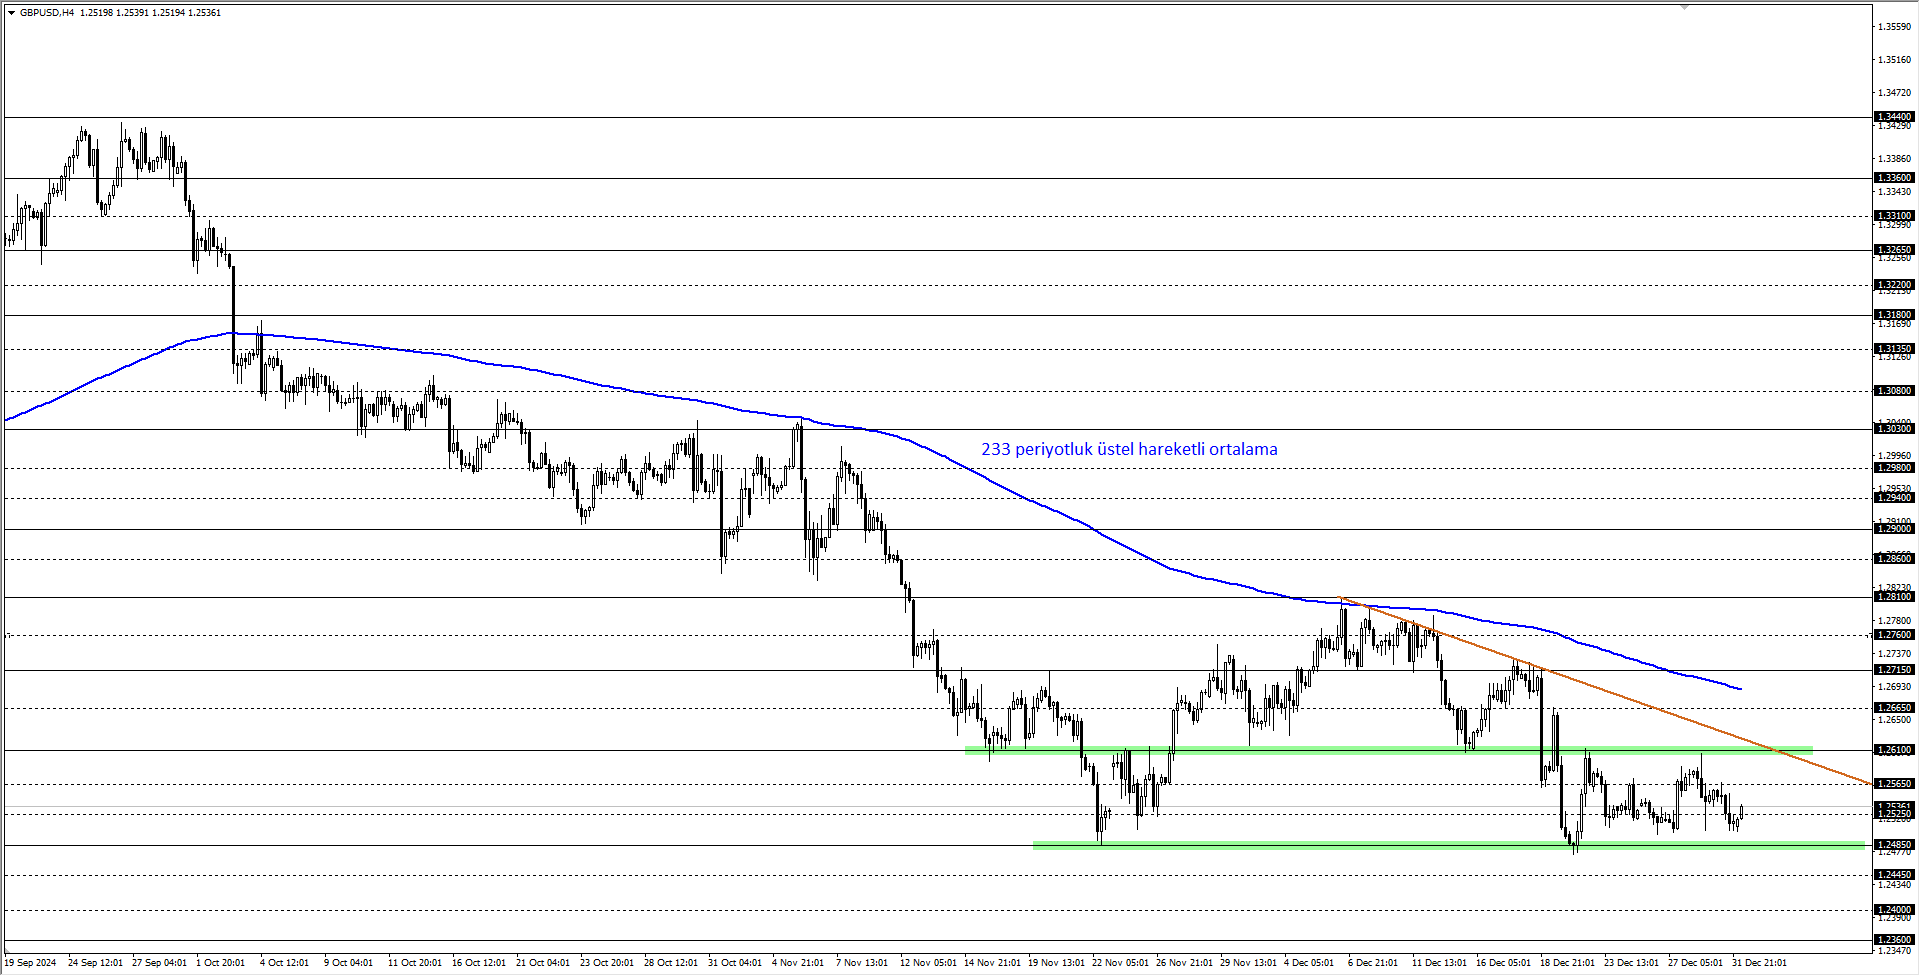Select the 1.27150 level price tag

coord(1894,670)
